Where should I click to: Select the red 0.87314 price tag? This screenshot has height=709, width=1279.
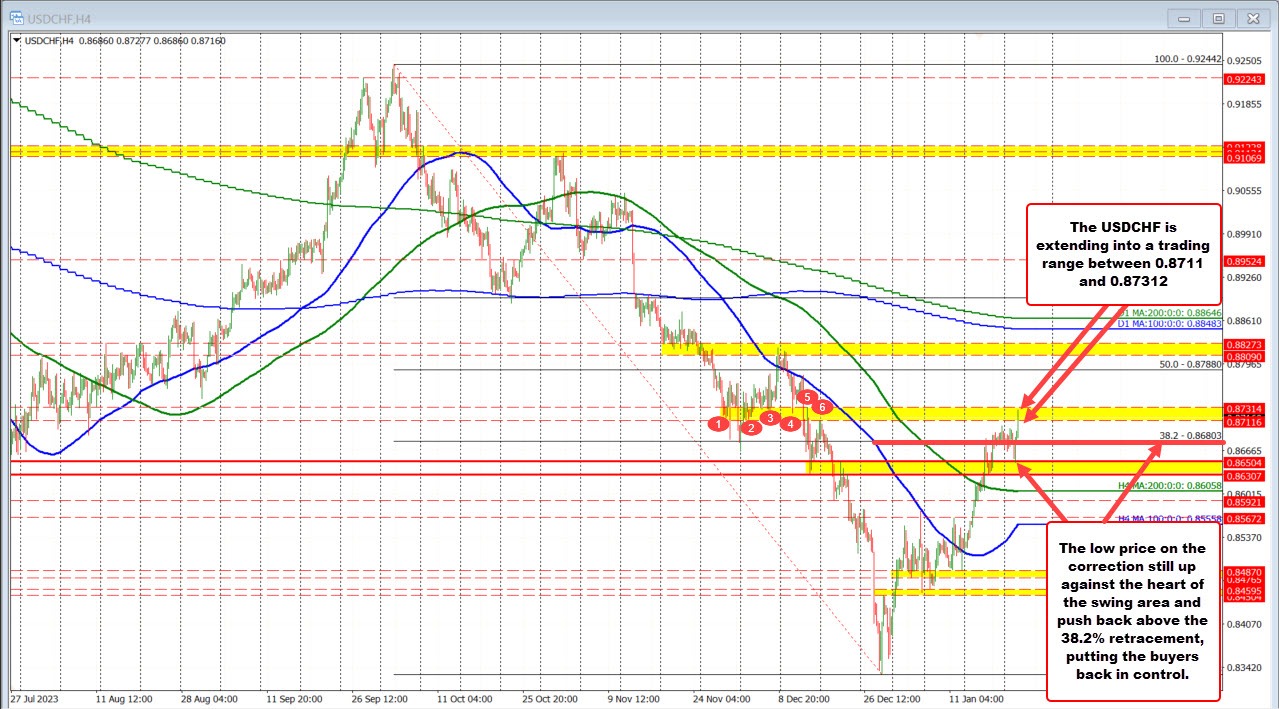click(1244, 409)
